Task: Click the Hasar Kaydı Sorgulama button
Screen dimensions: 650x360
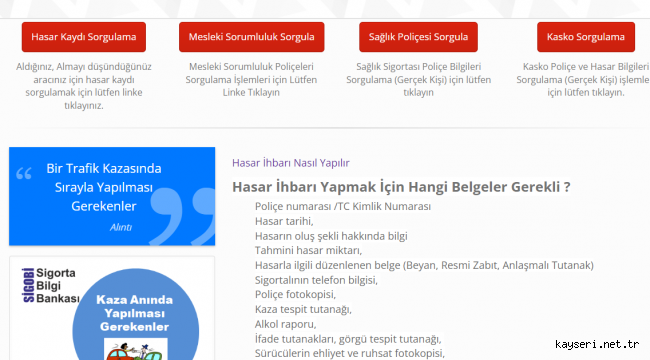Action: (84, 37)
